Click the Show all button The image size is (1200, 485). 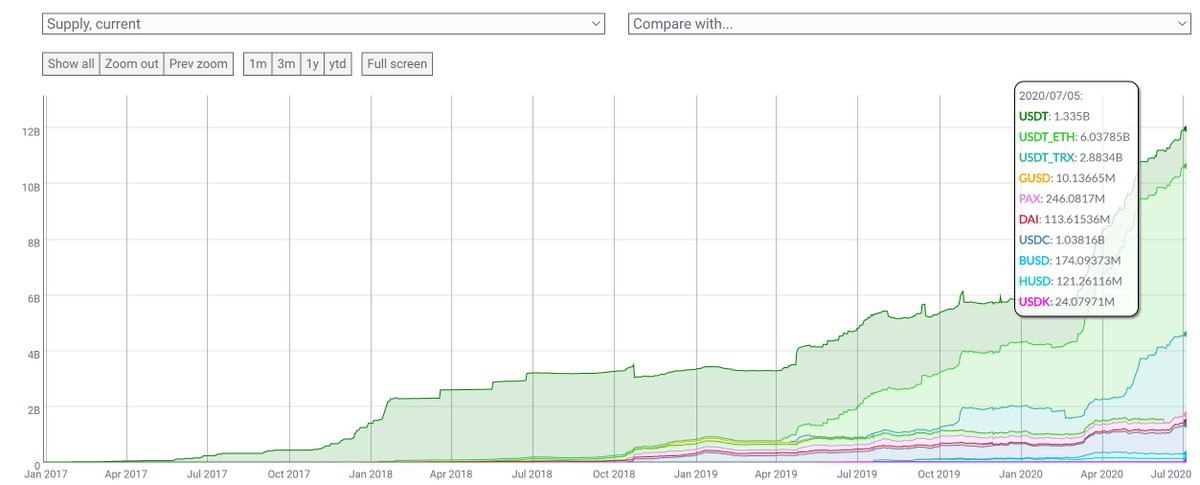[71, 64]
